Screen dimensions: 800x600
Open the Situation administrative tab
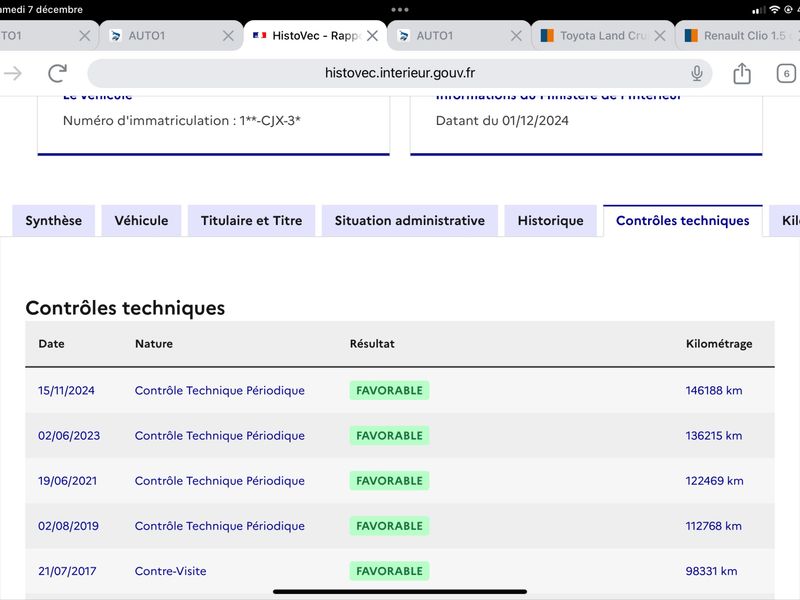(x=410, y=220)
